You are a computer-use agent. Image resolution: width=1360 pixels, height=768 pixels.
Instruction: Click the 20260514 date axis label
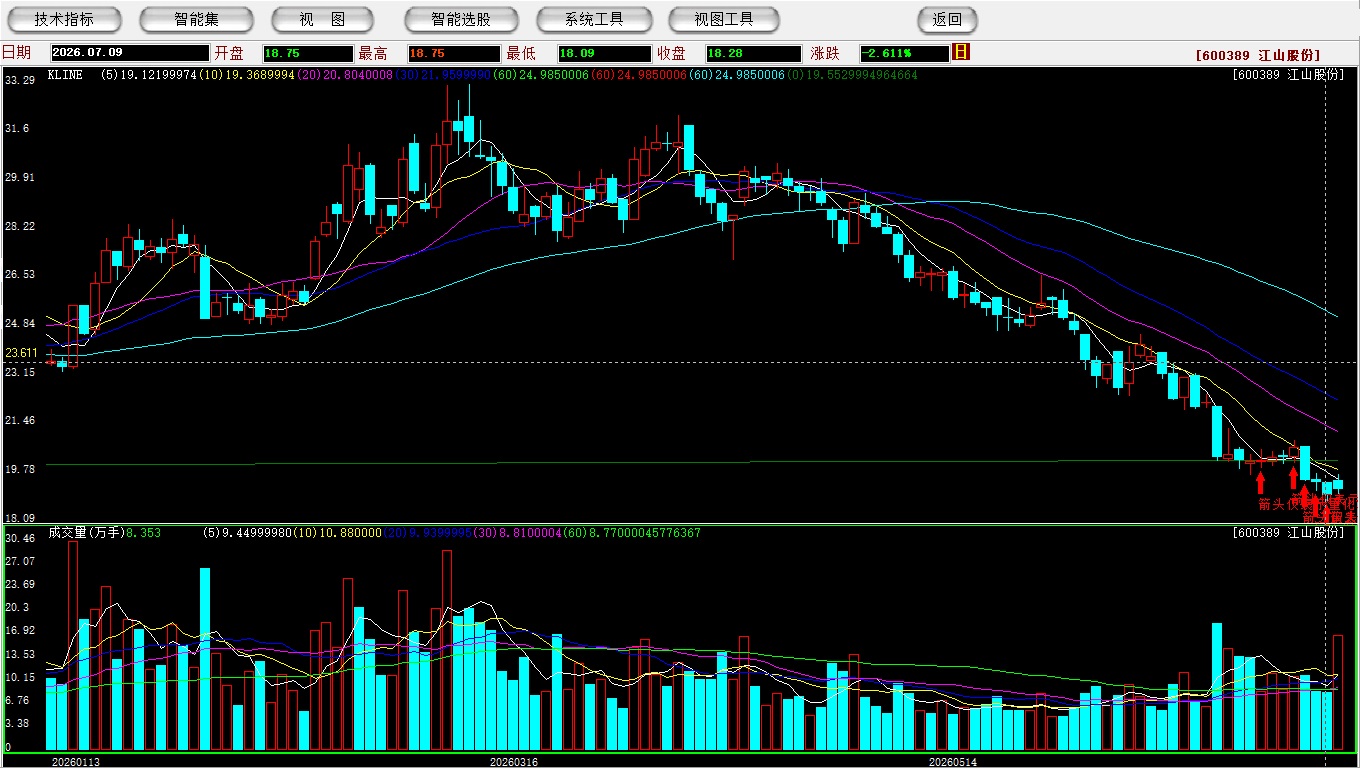pos(953,762)
